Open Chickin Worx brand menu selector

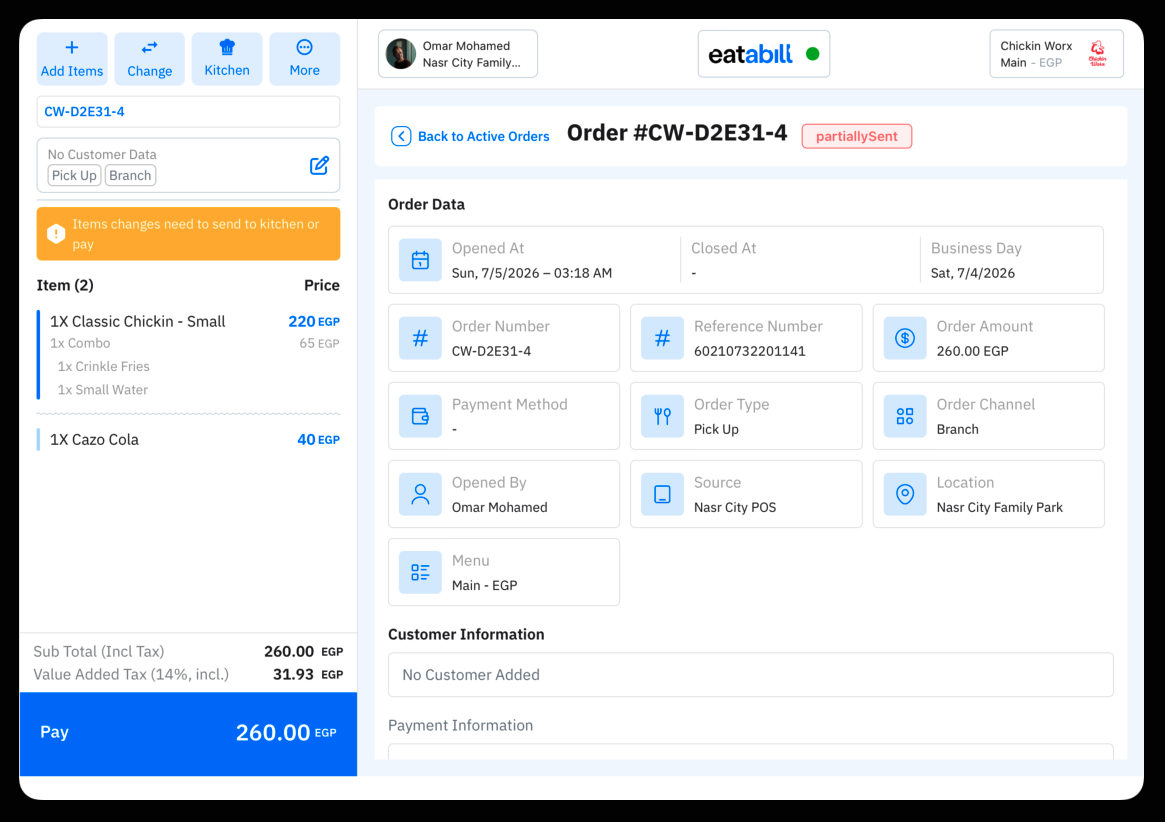(x=1056, y=54)
